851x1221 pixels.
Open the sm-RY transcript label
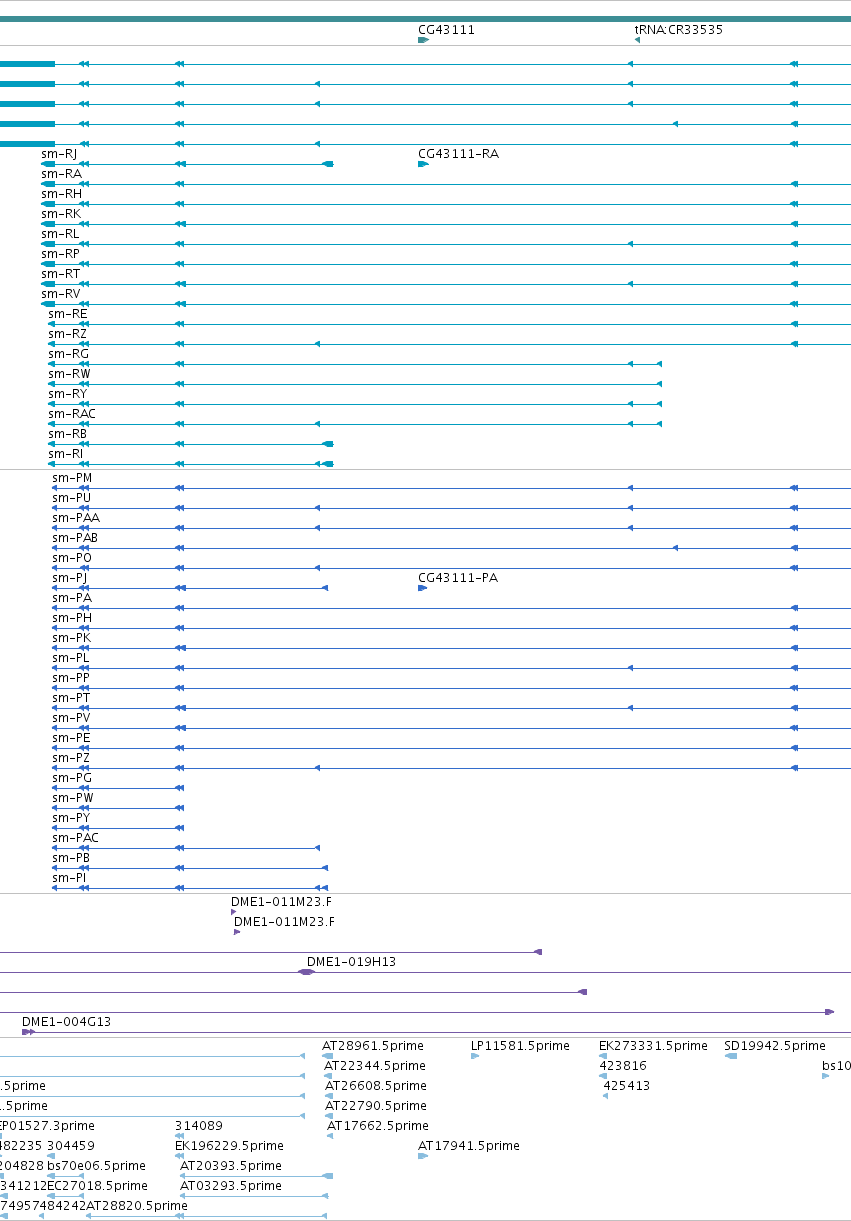tap(68, 394)
